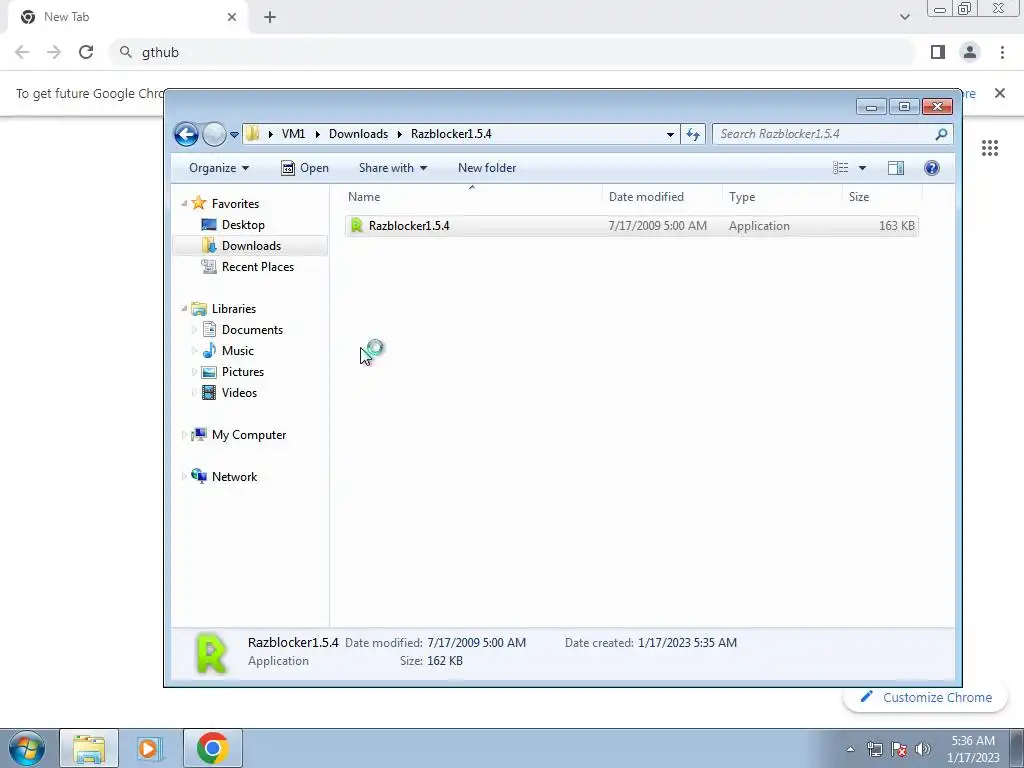Viewport: 1024px width, 768px height.
Task: Change view with the view icon
Action: click(x=840, y=168)
